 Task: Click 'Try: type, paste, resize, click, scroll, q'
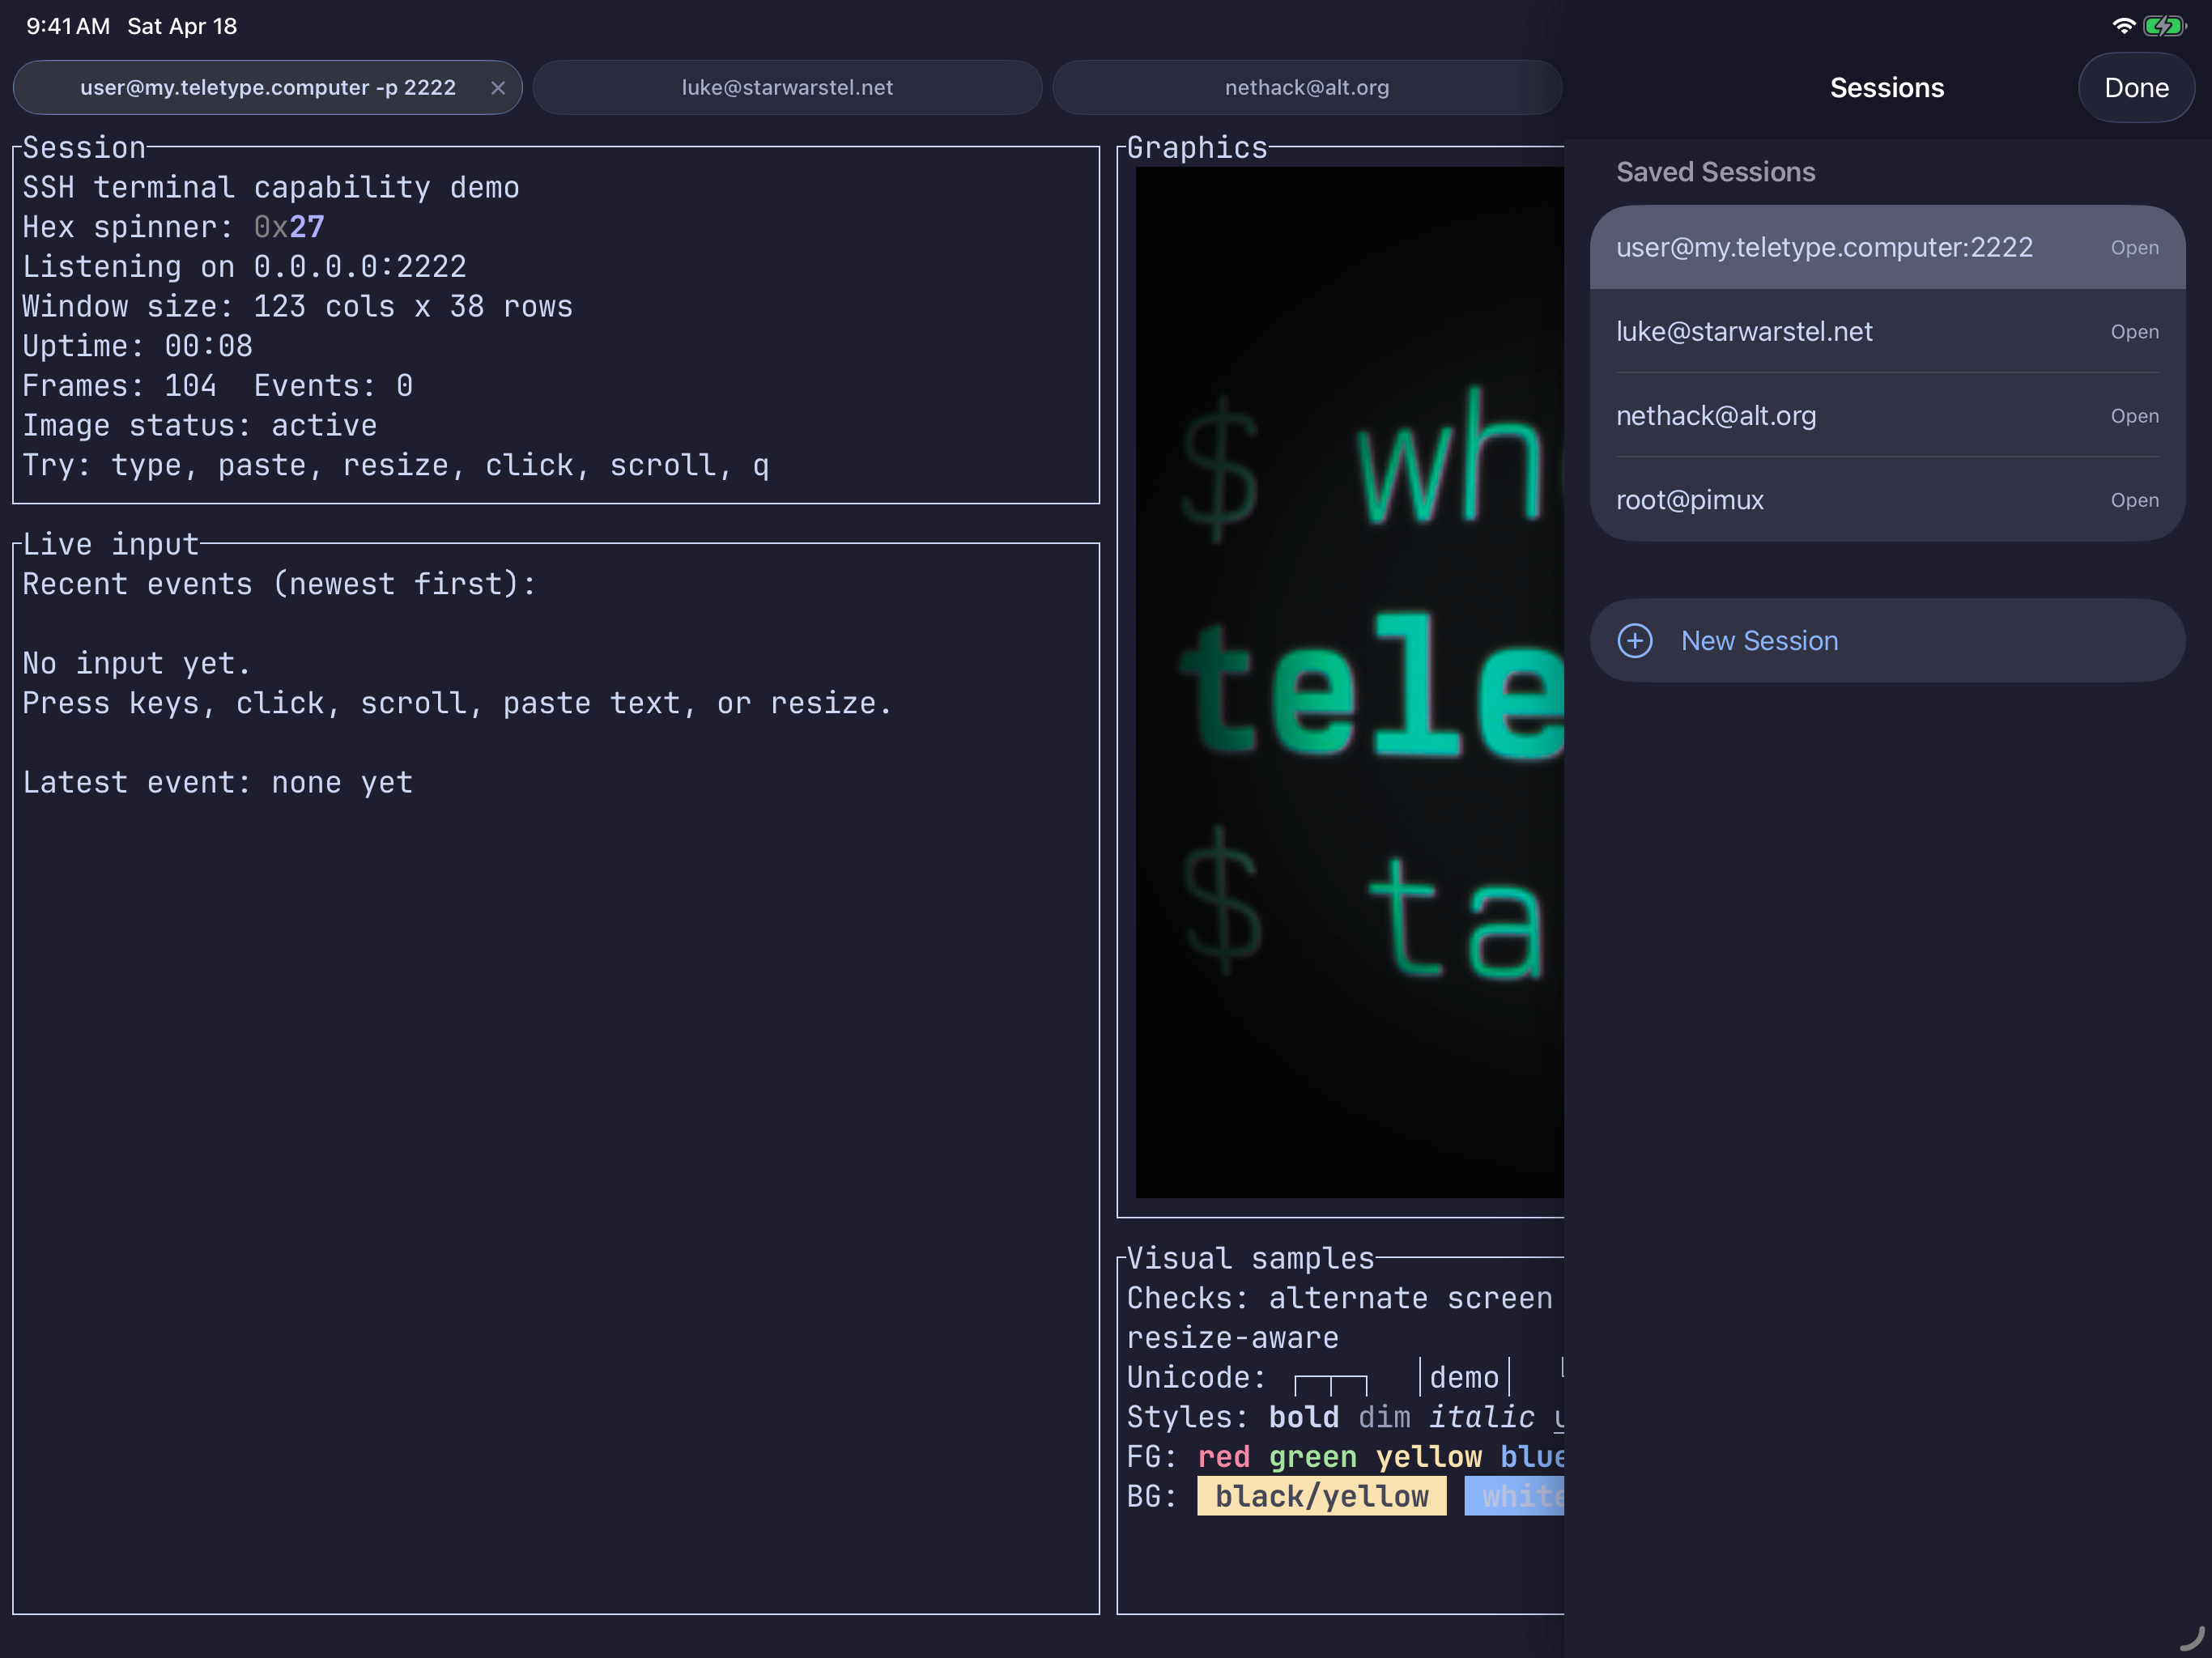[395, 466]
